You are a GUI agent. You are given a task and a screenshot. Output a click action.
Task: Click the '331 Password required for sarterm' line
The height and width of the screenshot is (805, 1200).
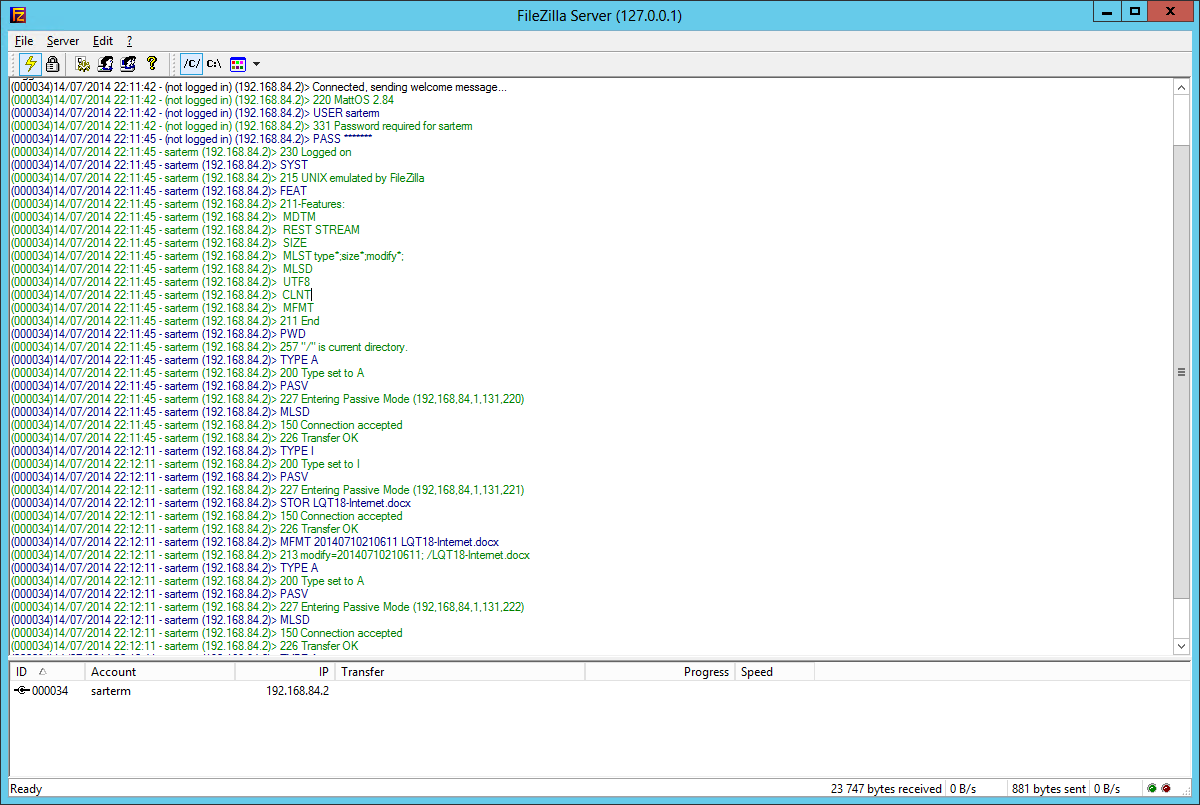pos(242,126)
